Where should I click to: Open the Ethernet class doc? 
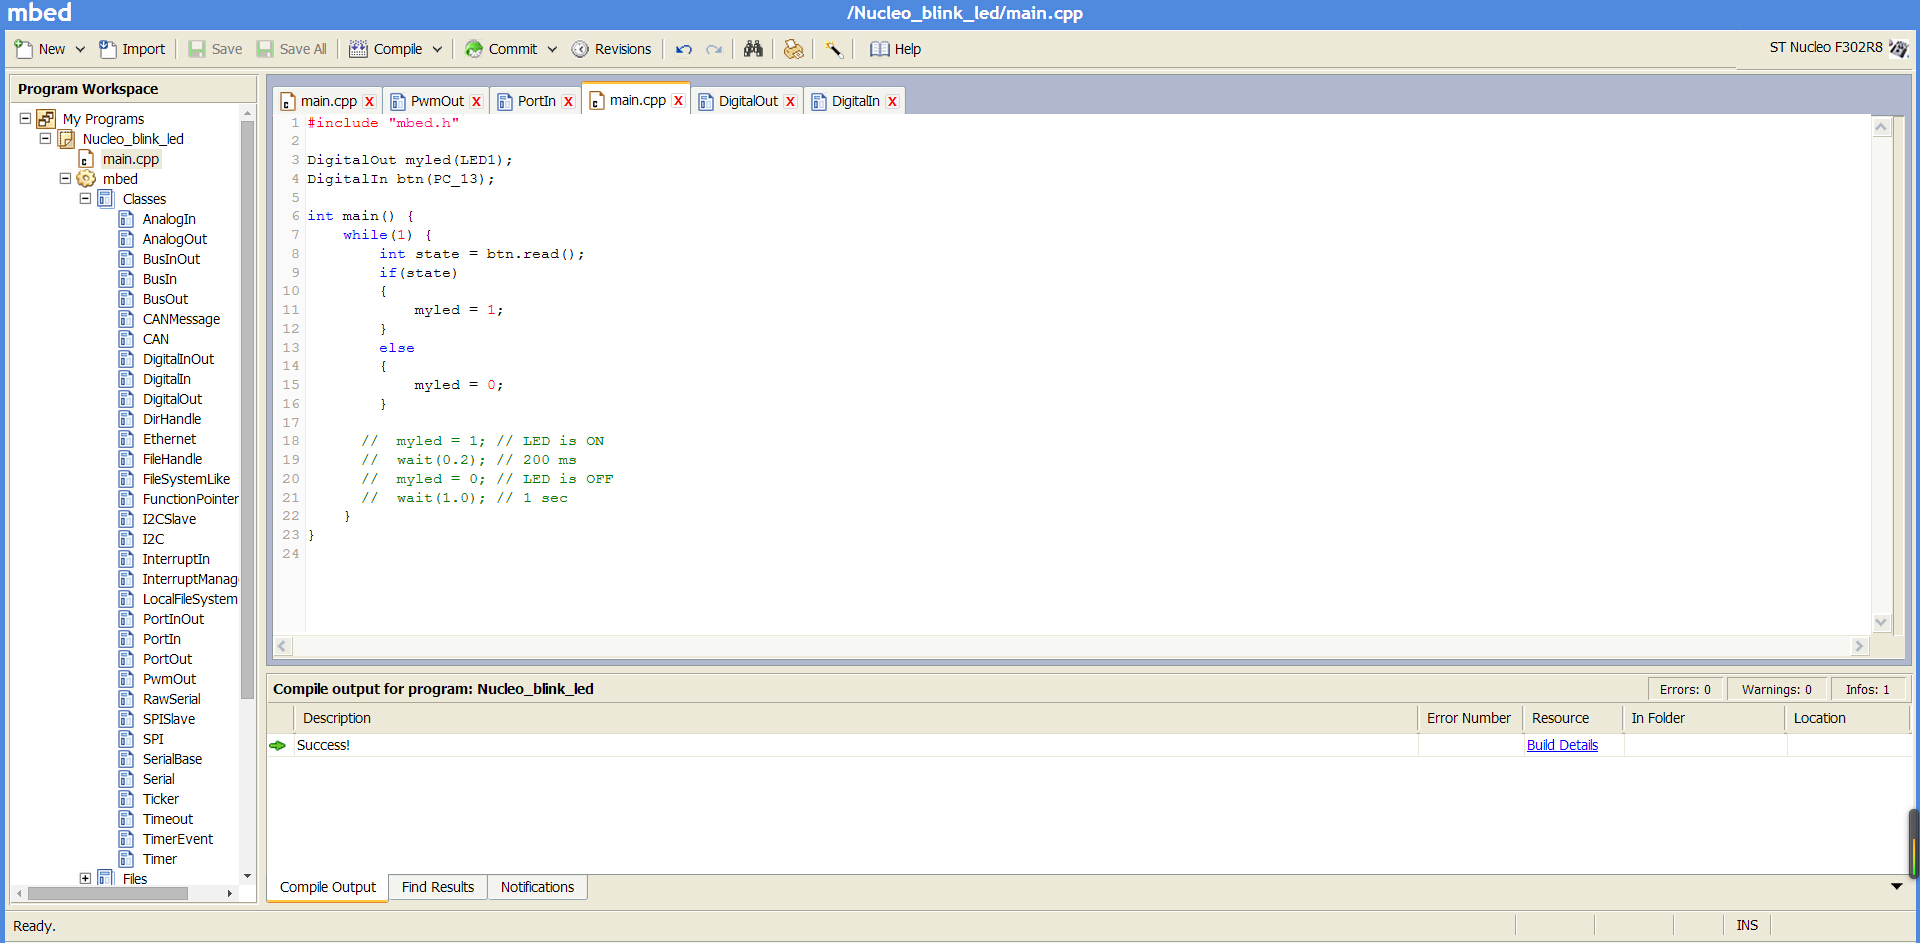[169, 439]
